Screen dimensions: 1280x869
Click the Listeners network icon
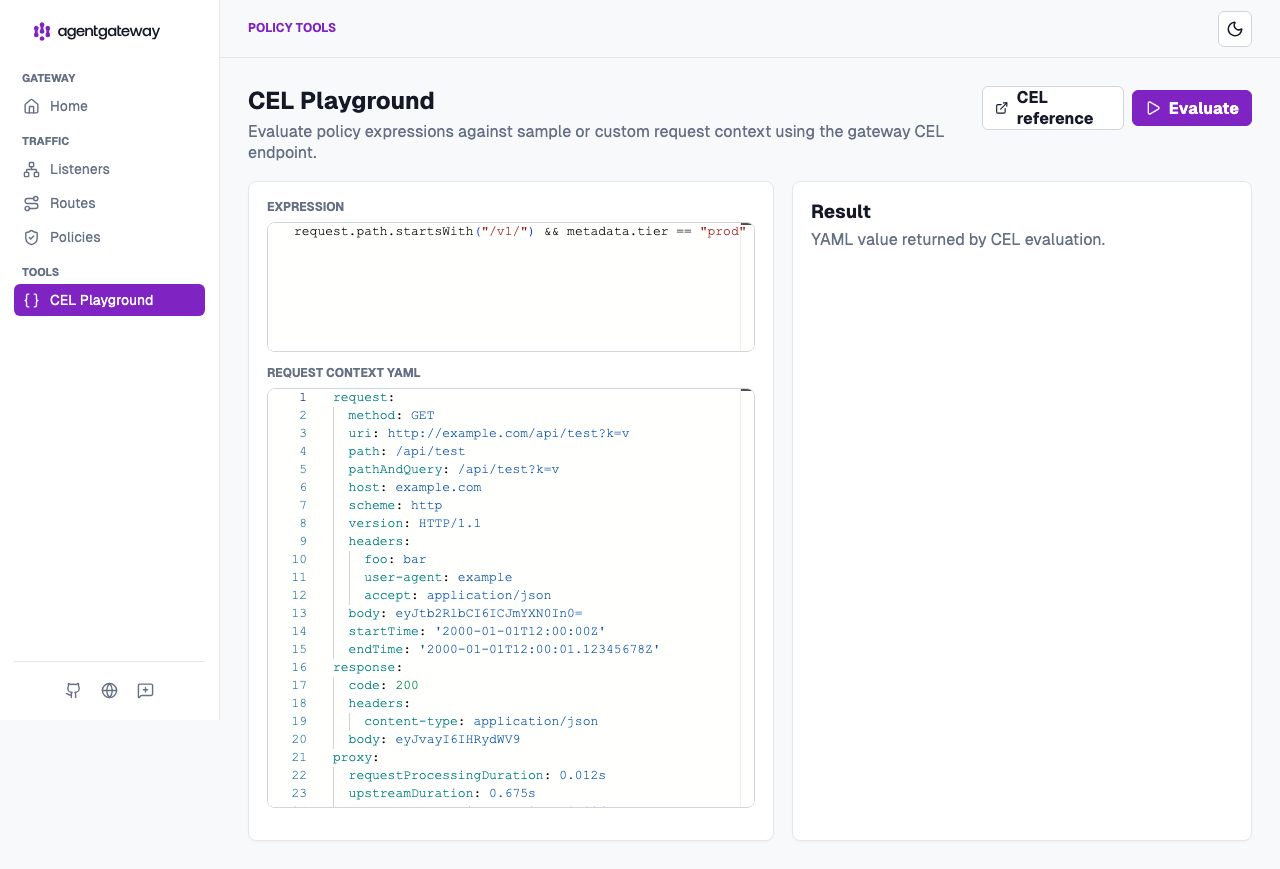32,169
